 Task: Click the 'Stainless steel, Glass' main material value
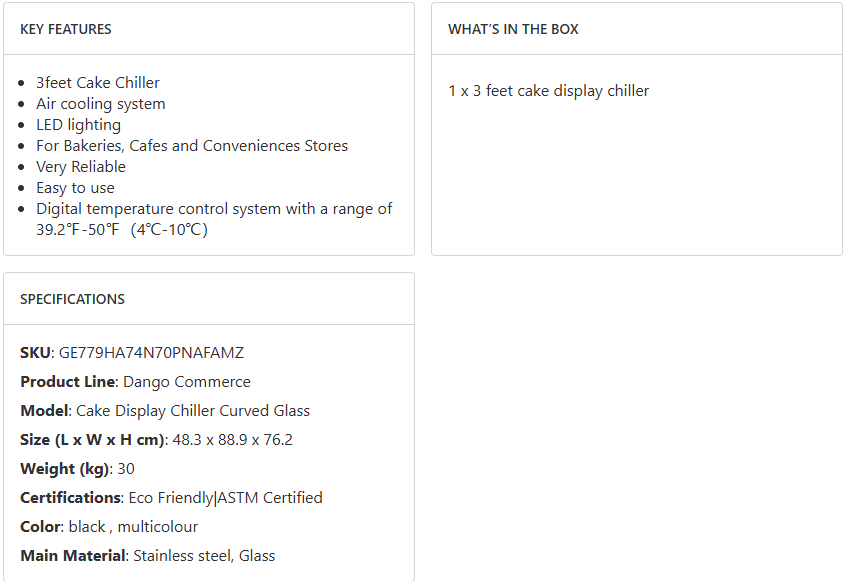tap(204, 556)
